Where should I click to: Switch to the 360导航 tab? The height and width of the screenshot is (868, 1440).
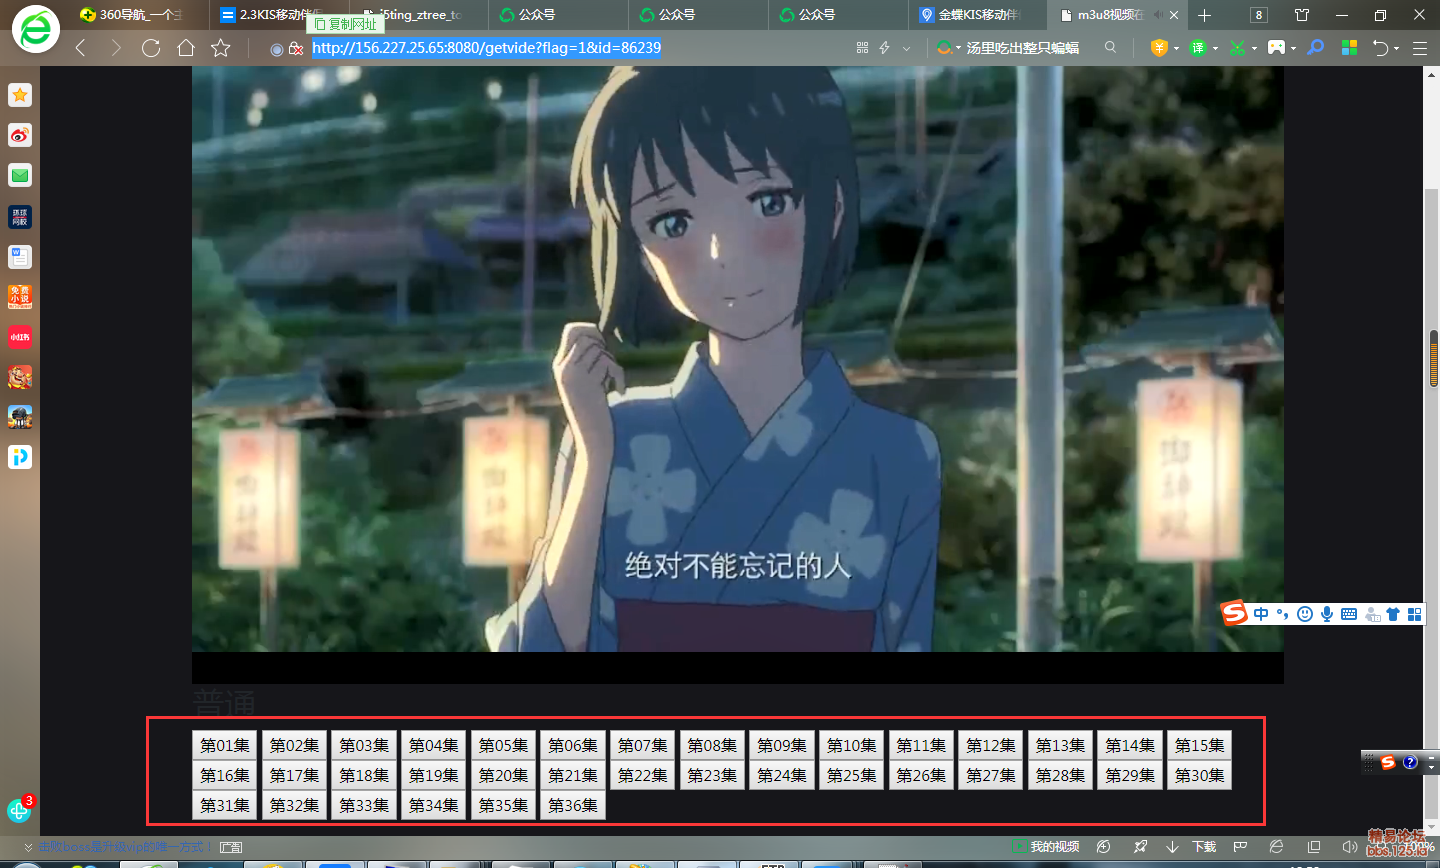pyautogui.click(x=140, y=15)
